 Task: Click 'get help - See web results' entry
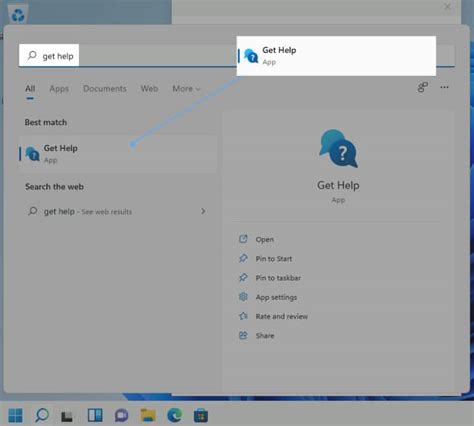coord(88,211)
